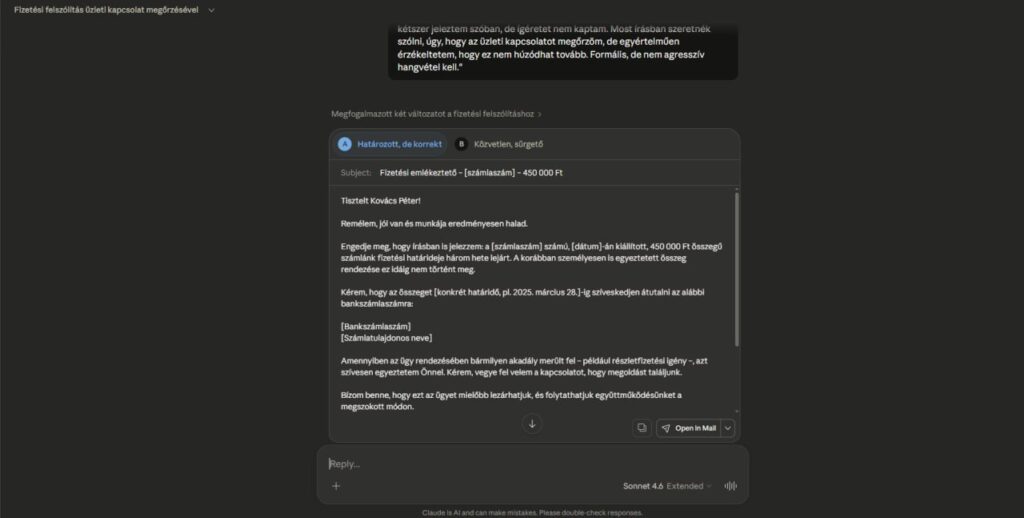Click the A badge icon of variant
The width and height of the screenshot is (1024, 518).
pos(345,144)
